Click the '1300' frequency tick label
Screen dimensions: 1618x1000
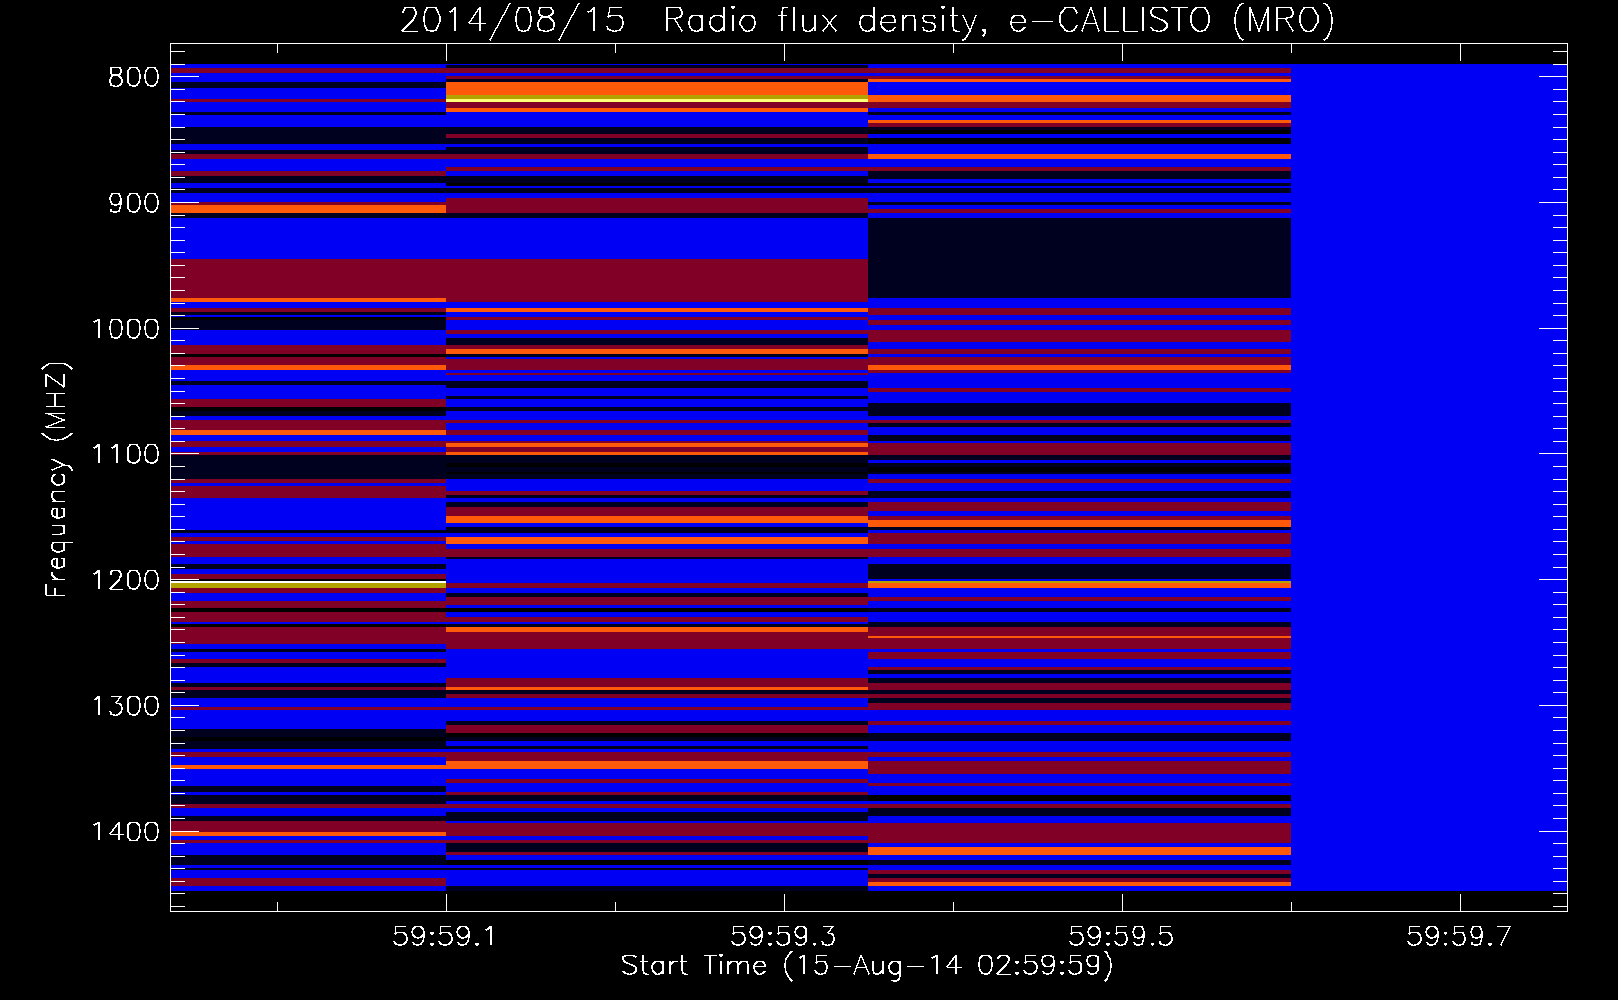(x=125, y=706)
